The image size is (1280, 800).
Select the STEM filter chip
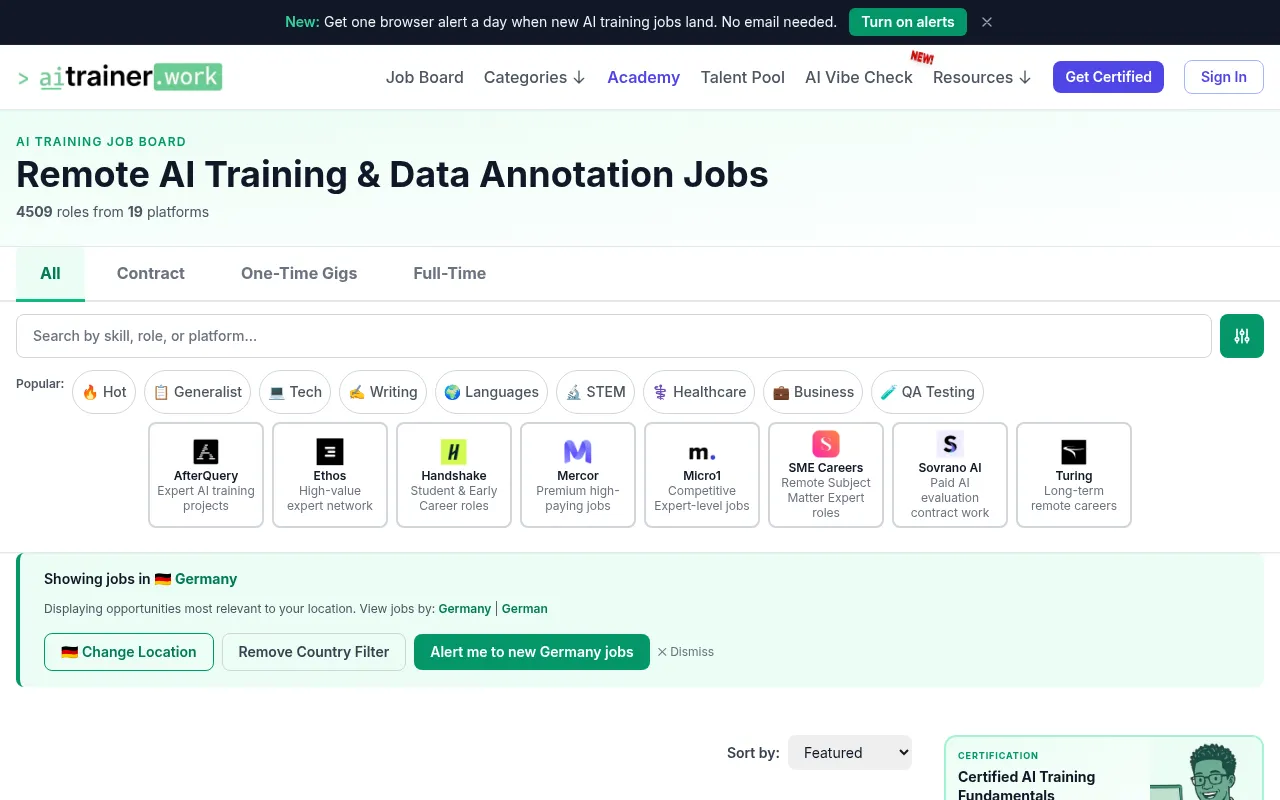tap(595, 392)
